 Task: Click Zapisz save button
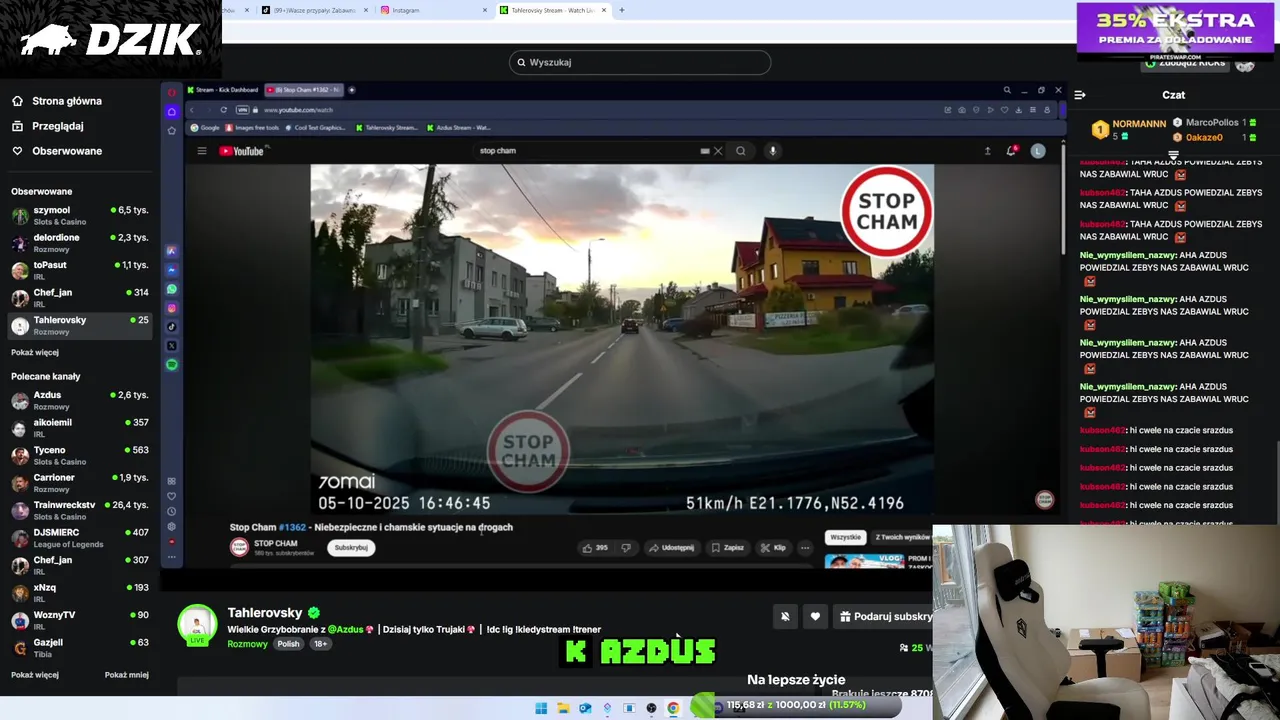[x=727, y=548]
